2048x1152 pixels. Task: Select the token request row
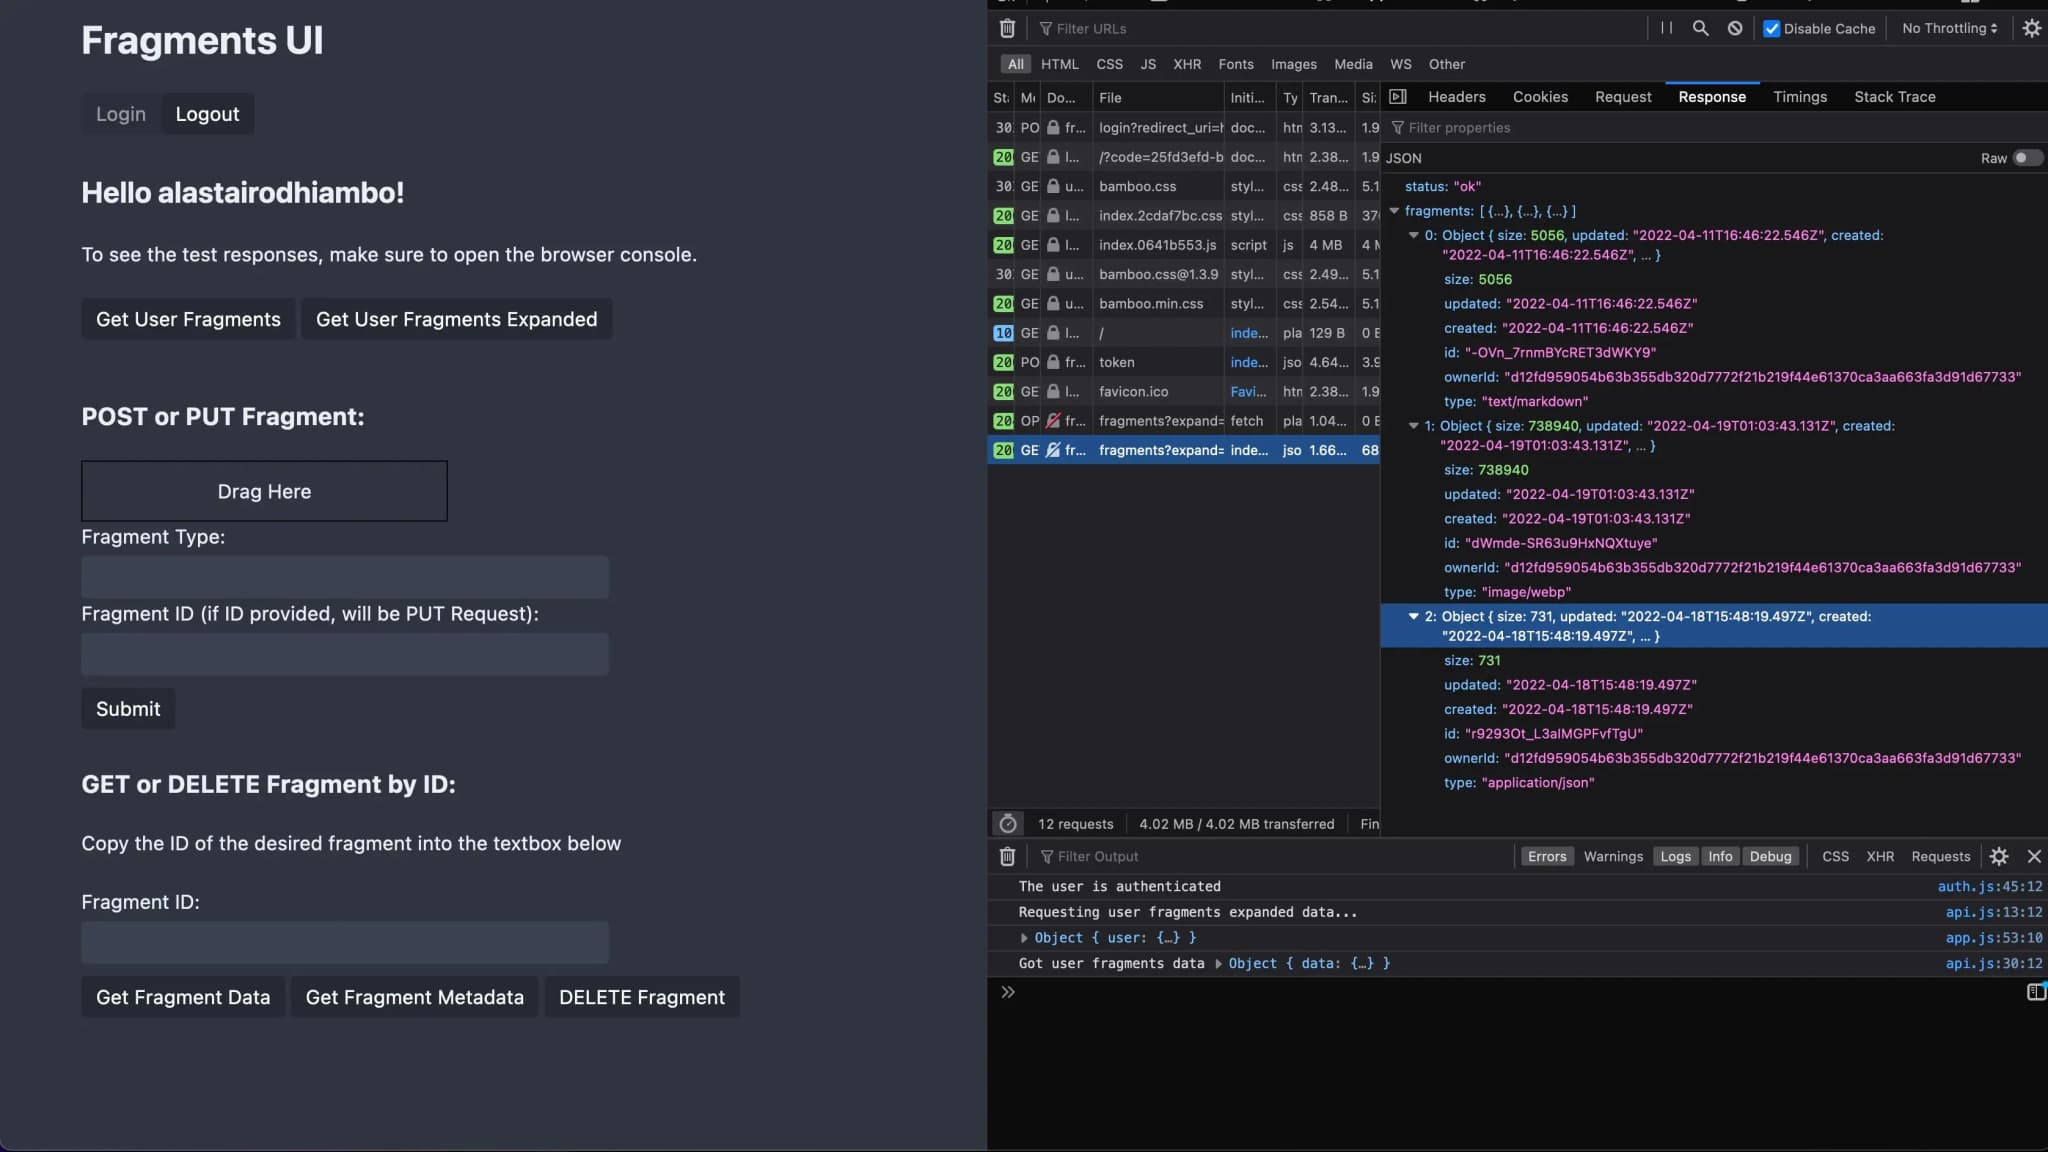1184,362
